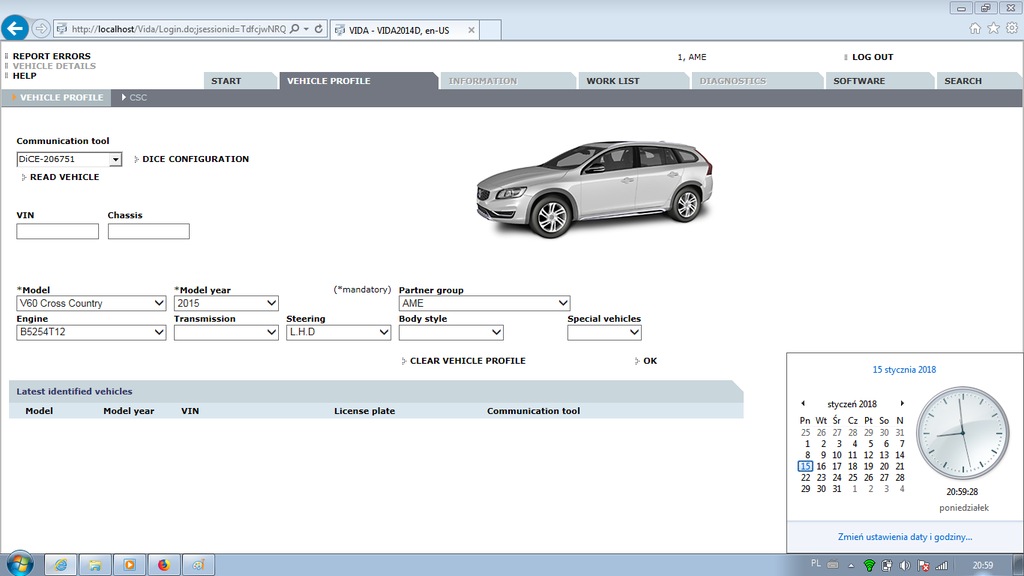This screenshot has height=576, width=1024.
Task: Open the HELP section
Action: coord(25,77)
